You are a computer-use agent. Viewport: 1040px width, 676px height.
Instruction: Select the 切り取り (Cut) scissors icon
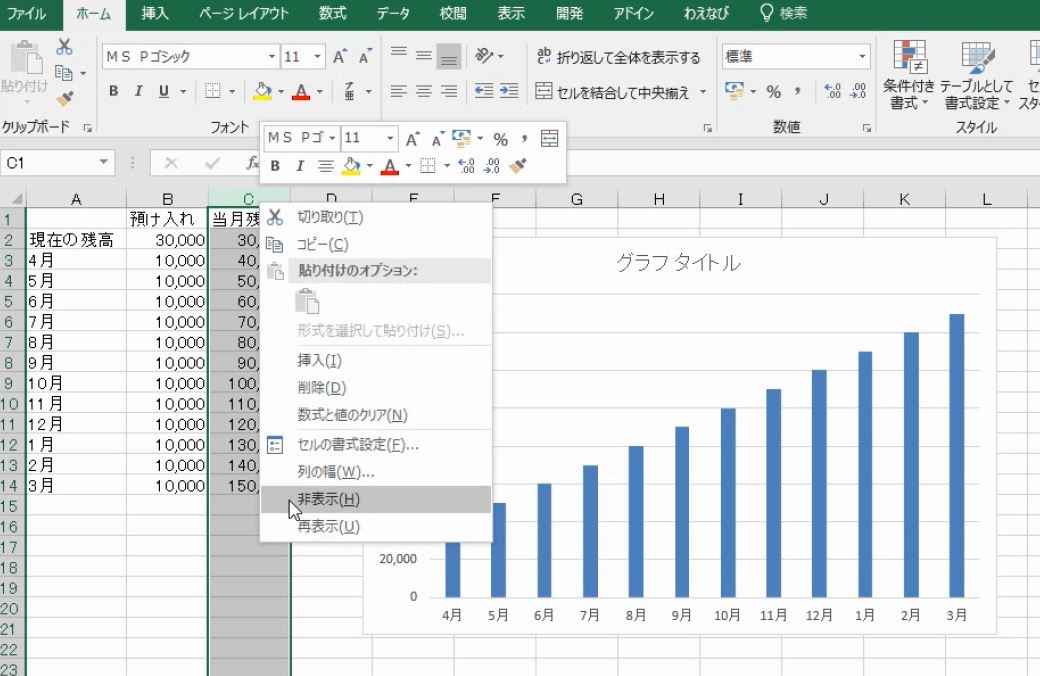coord(63,47)
